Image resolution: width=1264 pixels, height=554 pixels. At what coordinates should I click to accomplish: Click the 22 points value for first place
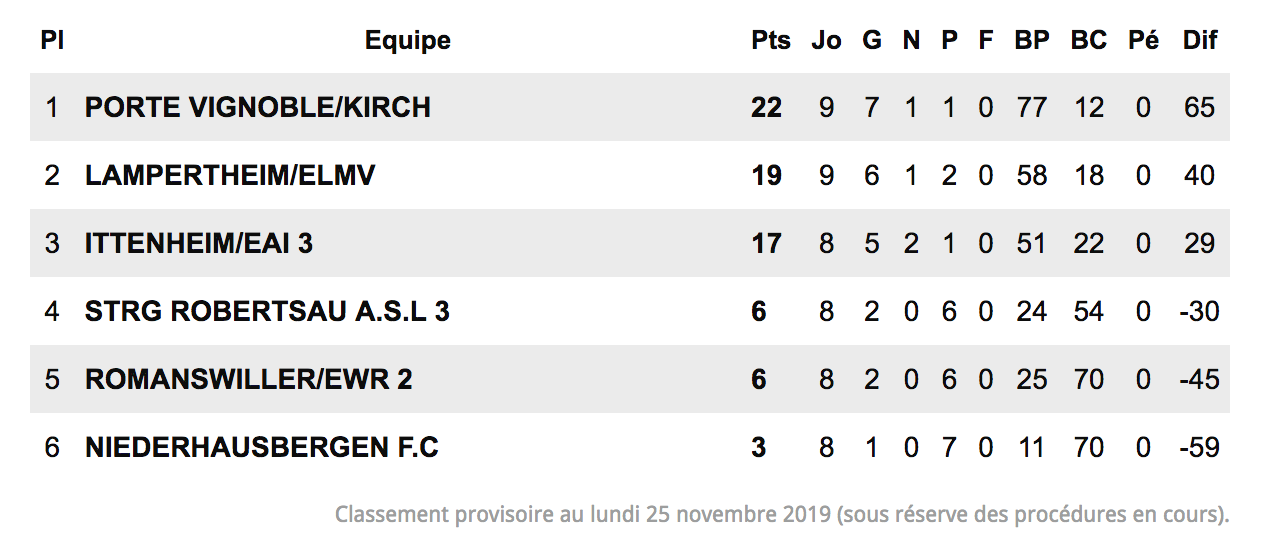click(766, 107)
